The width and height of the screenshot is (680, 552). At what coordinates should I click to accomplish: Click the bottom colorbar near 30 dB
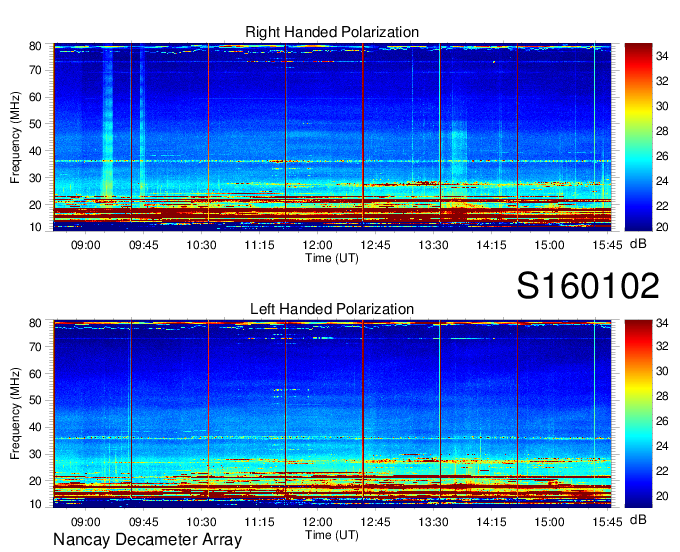(x=638, y=371)
